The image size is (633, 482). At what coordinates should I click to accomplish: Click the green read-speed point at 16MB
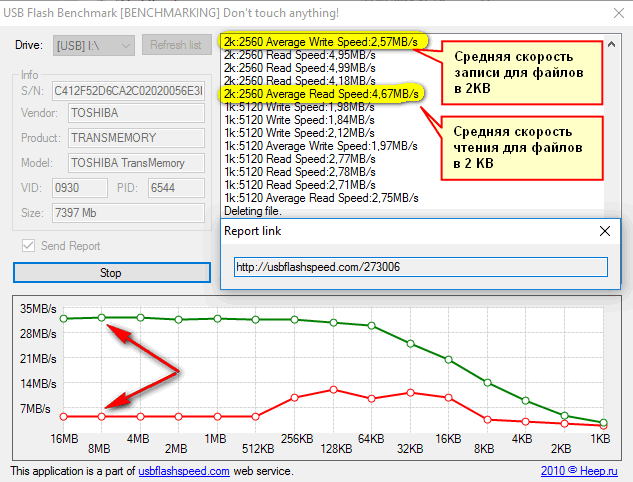point(63,319)
